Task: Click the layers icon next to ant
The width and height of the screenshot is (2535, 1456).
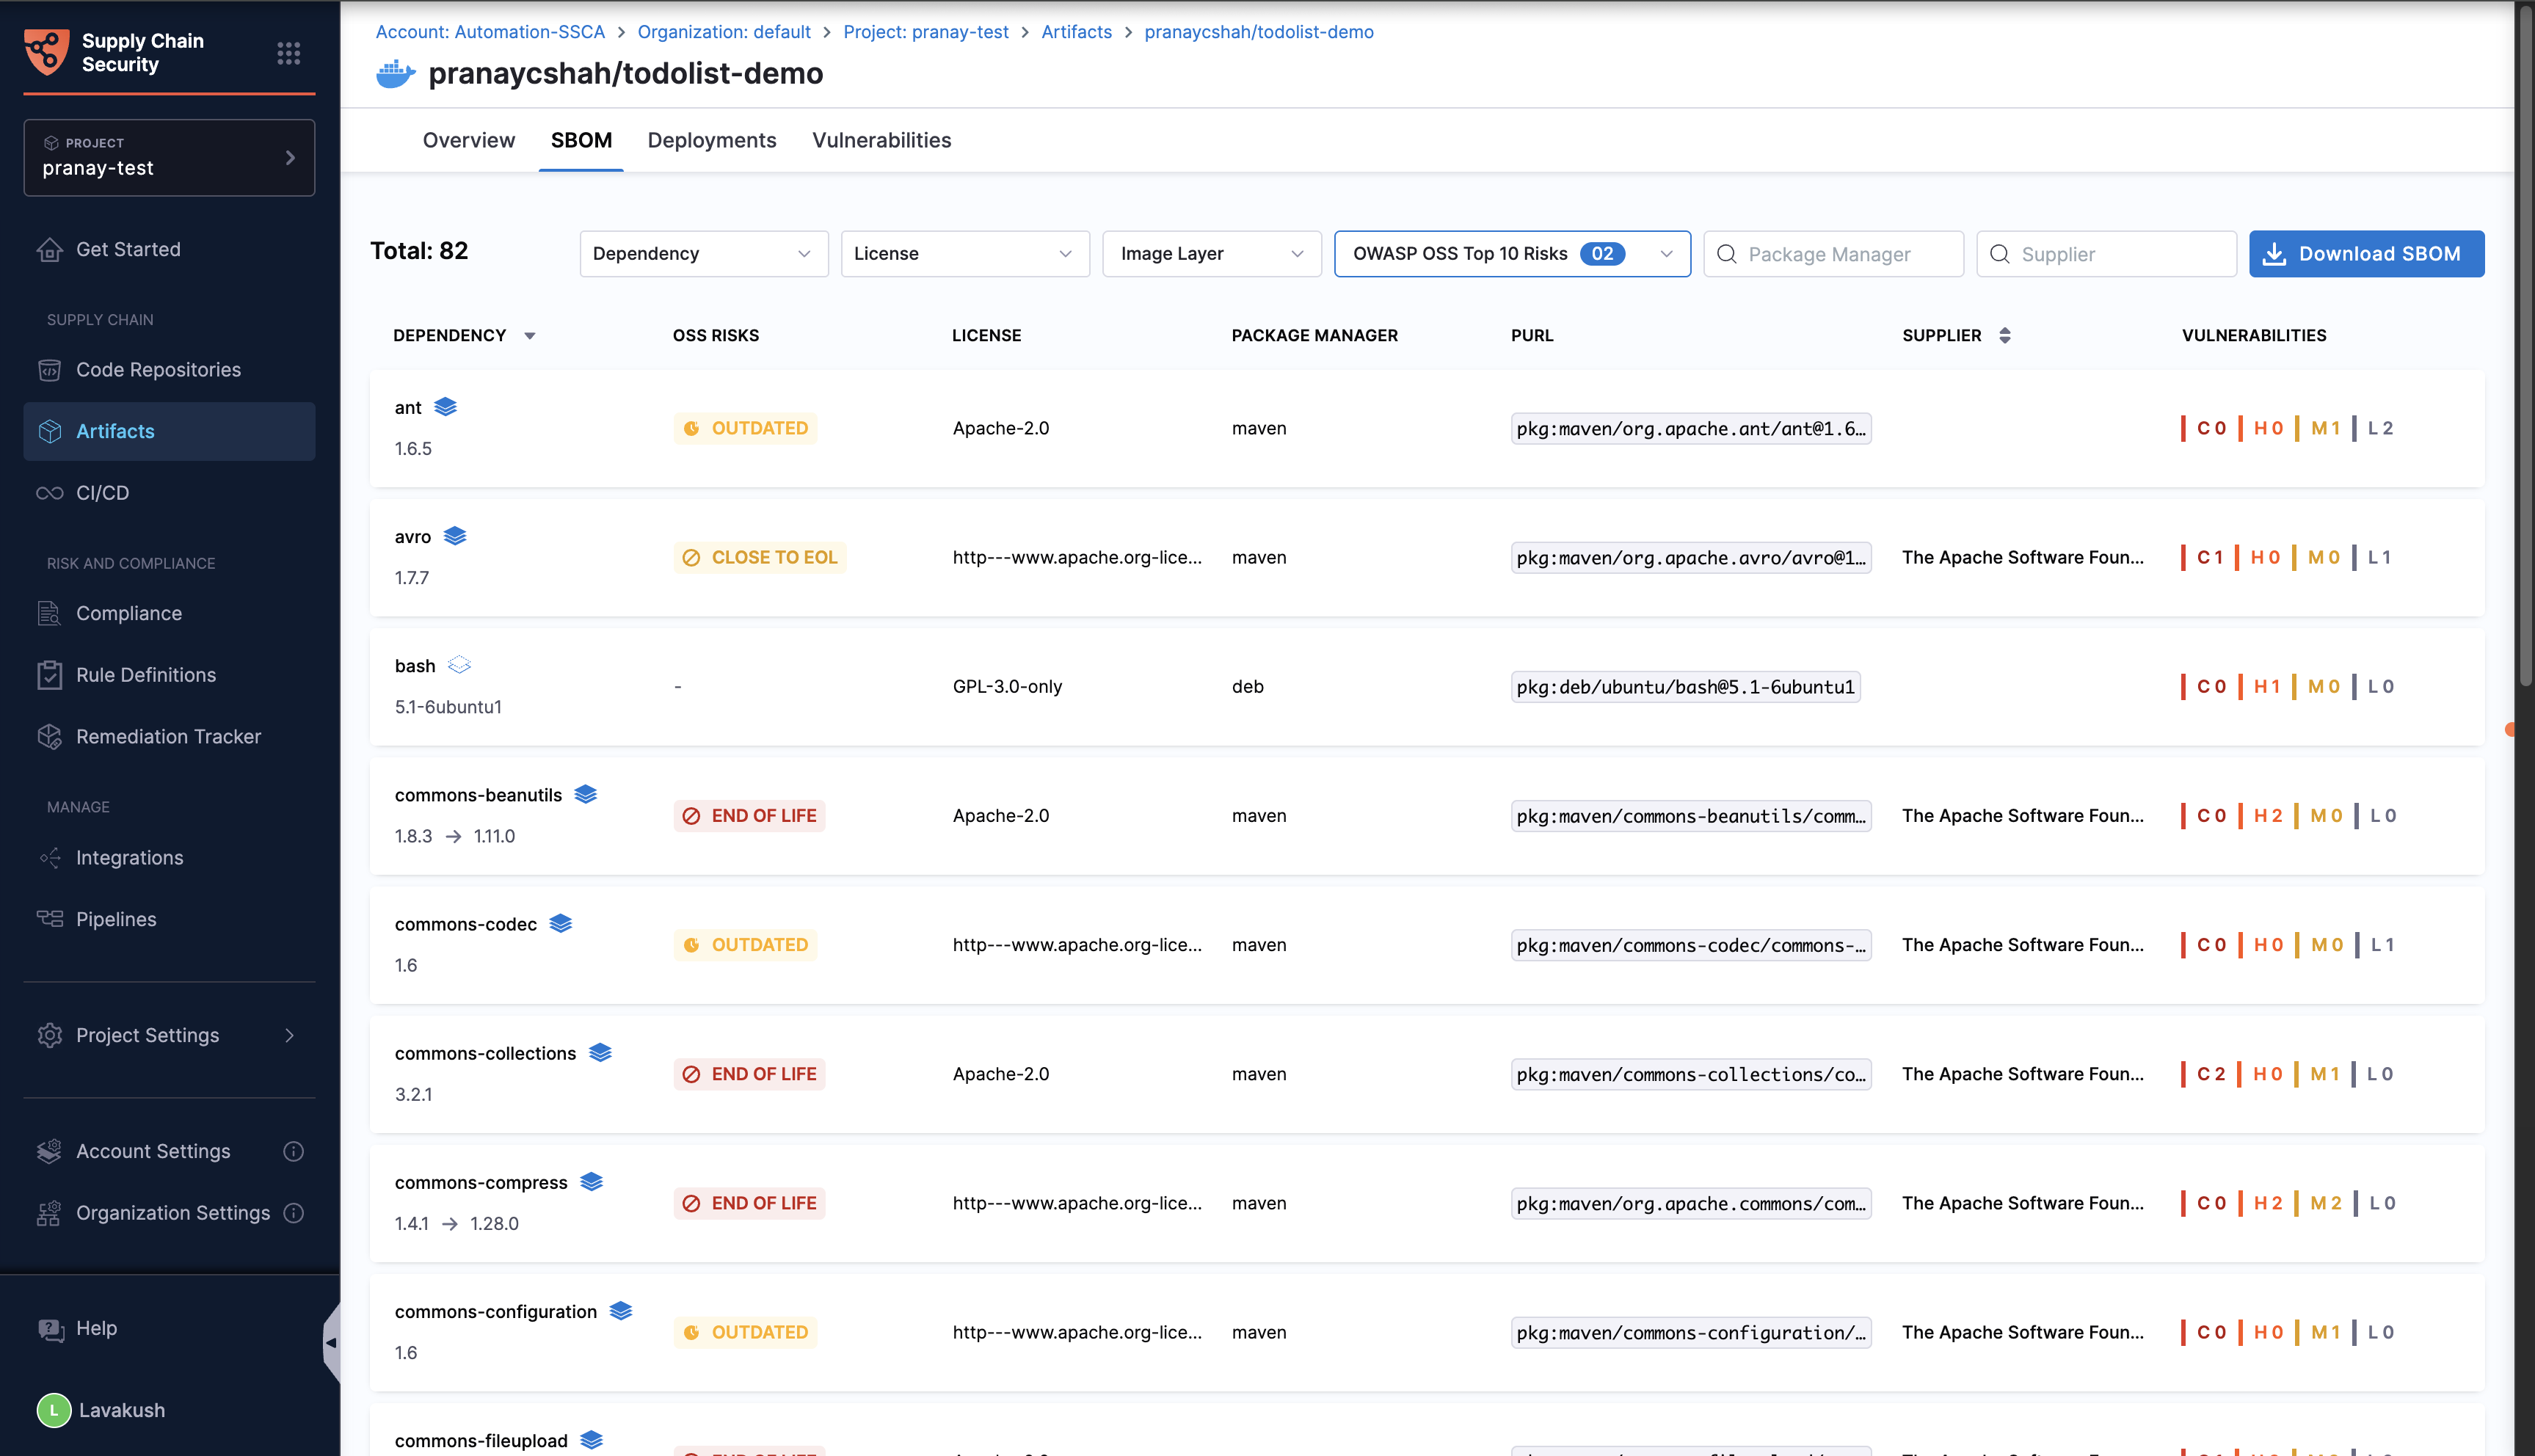Action: (446, 407)
